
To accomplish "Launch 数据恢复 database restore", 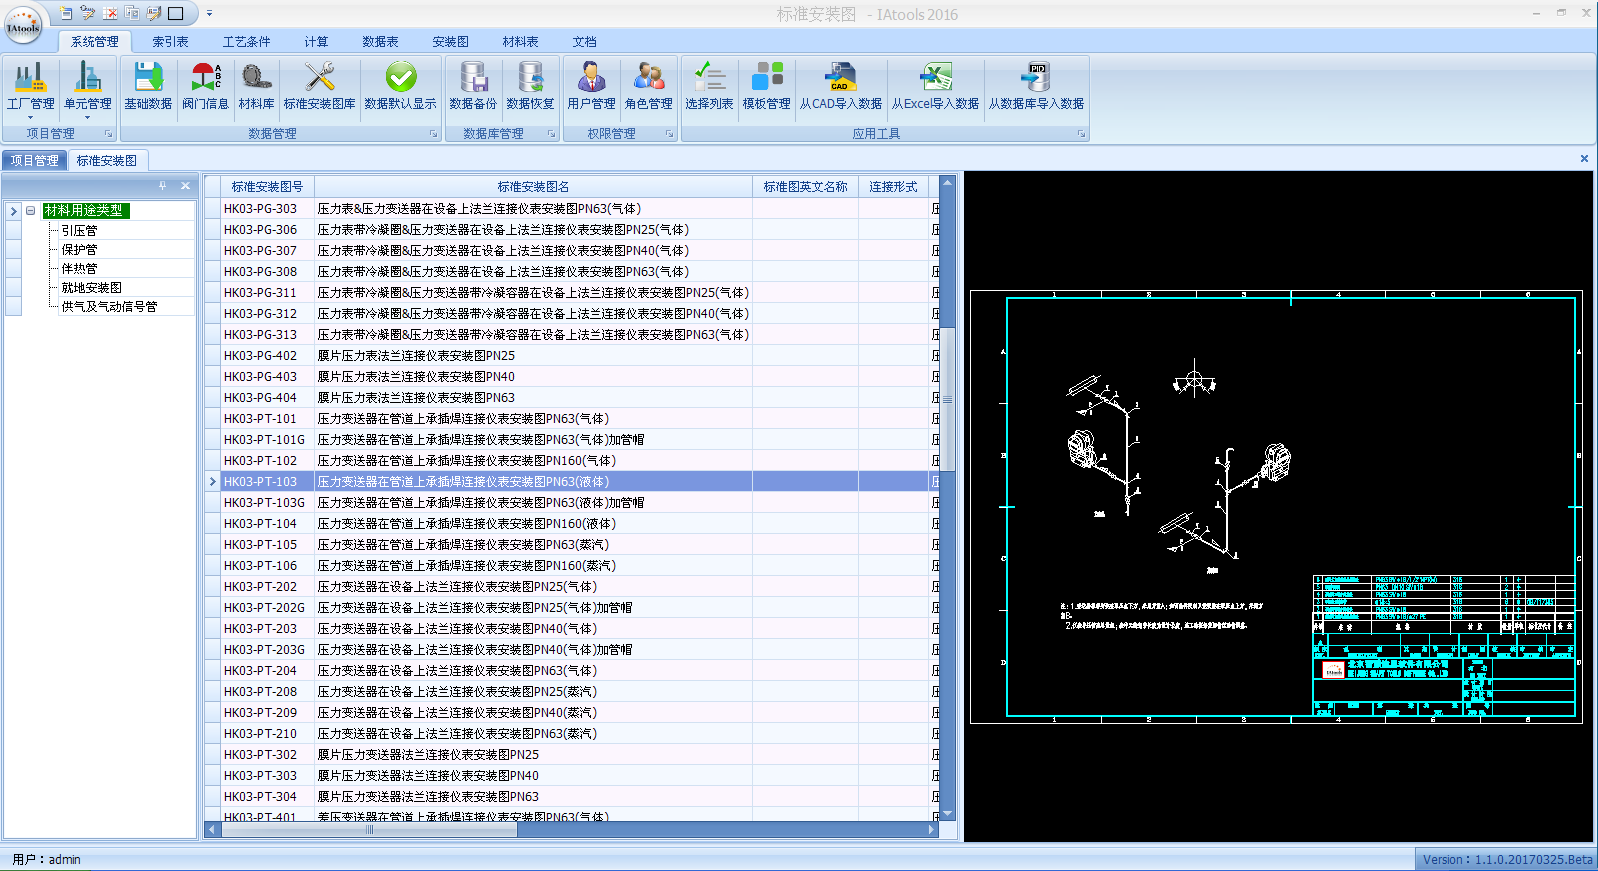I will 530,86.
